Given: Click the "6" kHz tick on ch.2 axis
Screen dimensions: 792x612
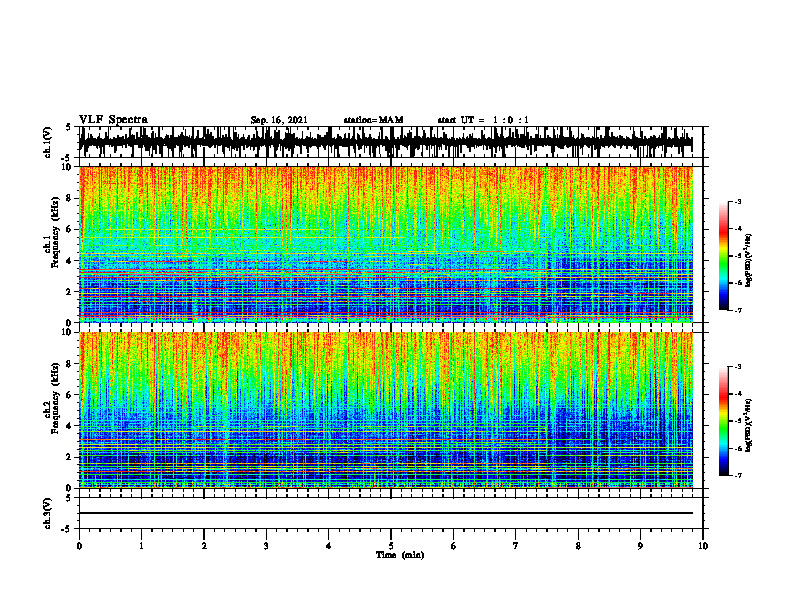Looking at the screenshot, I should [71, 395].
